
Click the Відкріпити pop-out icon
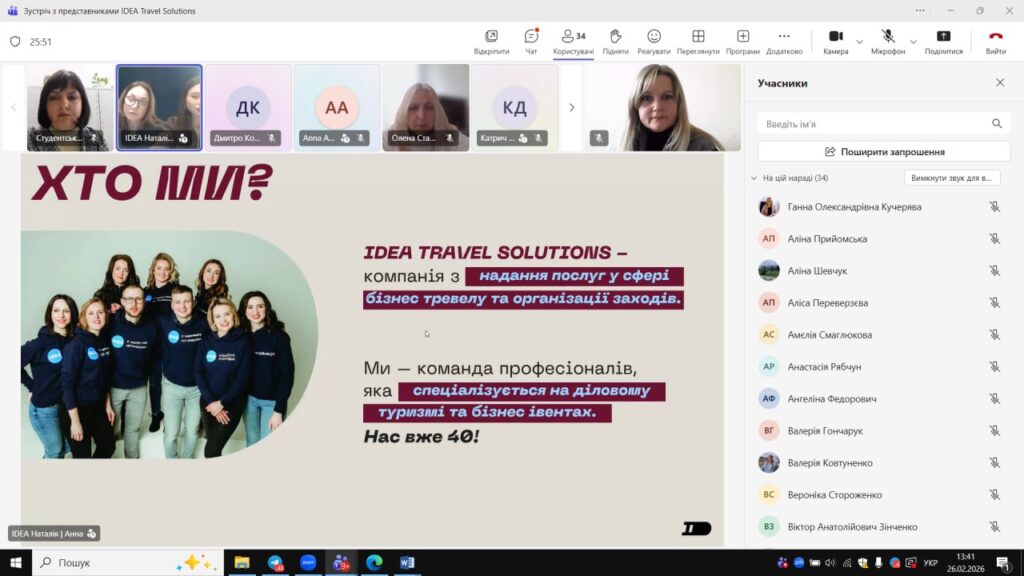click(x=491, y=41)
